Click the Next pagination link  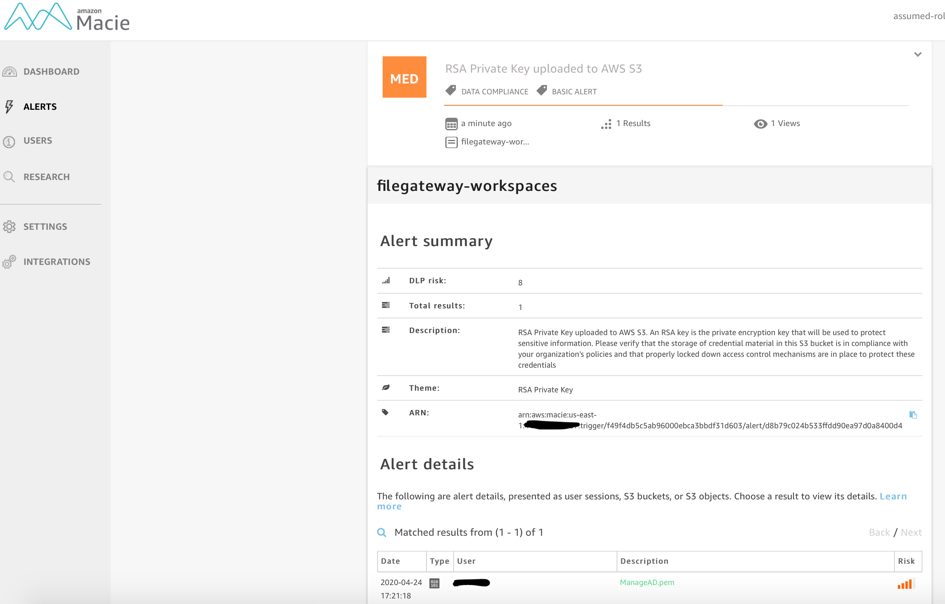coord(911,532)
